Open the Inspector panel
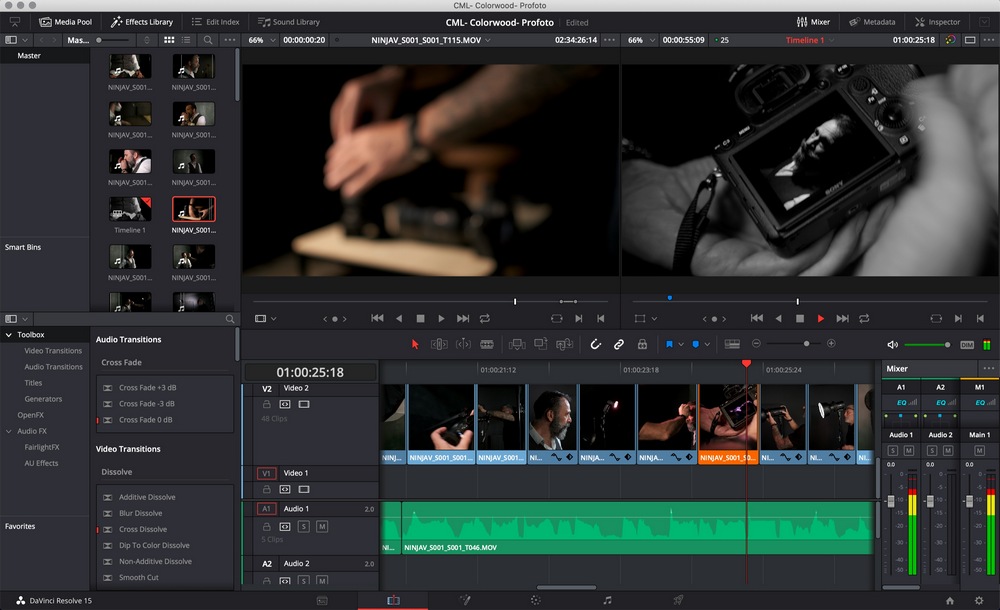The height and width of the screenshot is (610, 1000). (938, 22)
